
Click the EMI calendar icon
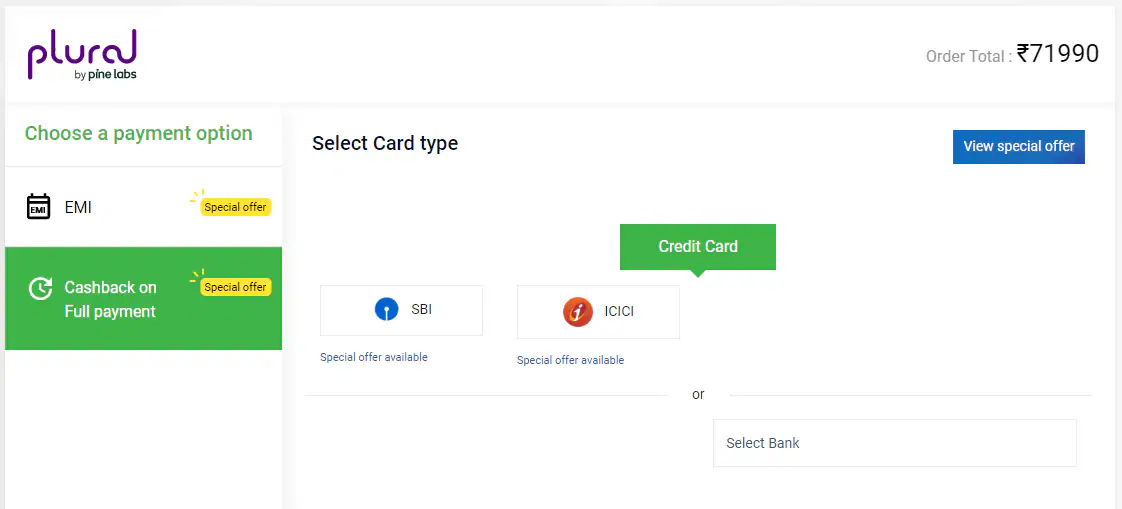click(x=38, y=207)
